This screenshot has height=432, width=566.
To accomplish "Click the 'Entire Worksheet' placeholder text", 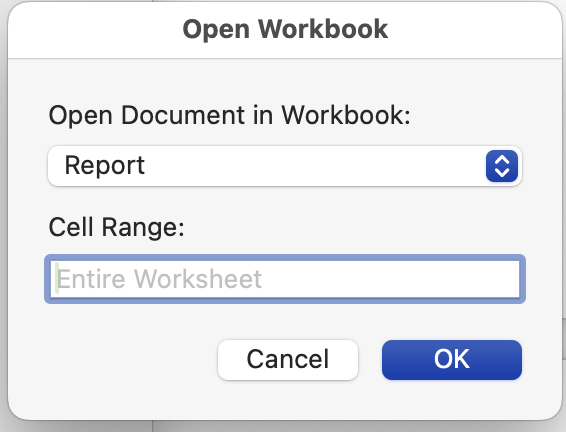I will (x=159, y=279).
